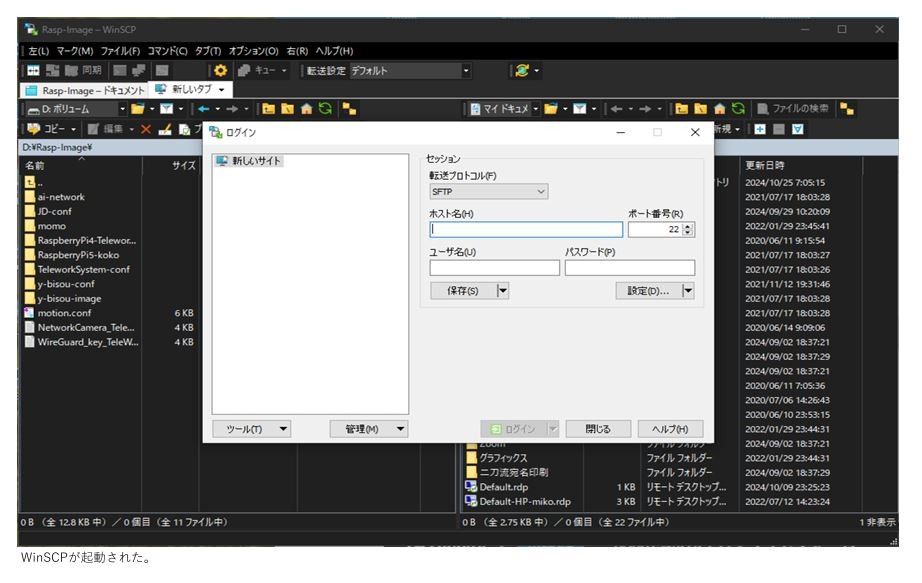The image size is (922, 583).
Task: Open the マーク(M) menu
Action: pyautogui.click(x=75, y=51)
